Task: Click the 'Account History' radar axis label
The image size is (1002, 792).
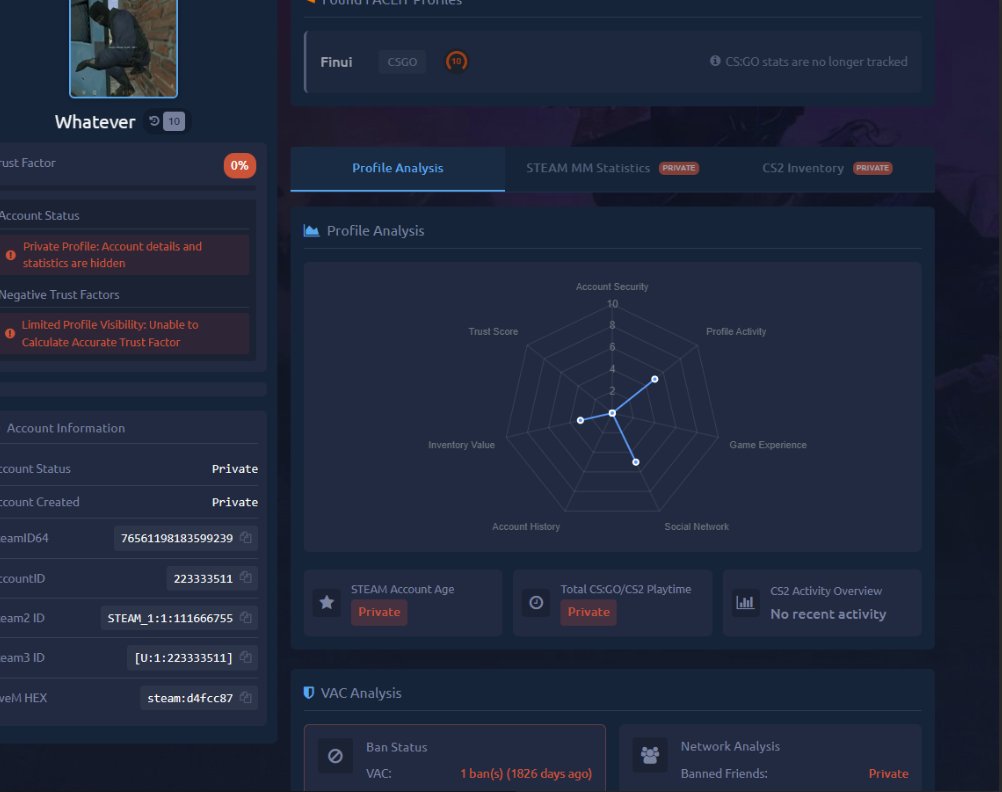Action: pyautogui.click(x=526, y=527)
